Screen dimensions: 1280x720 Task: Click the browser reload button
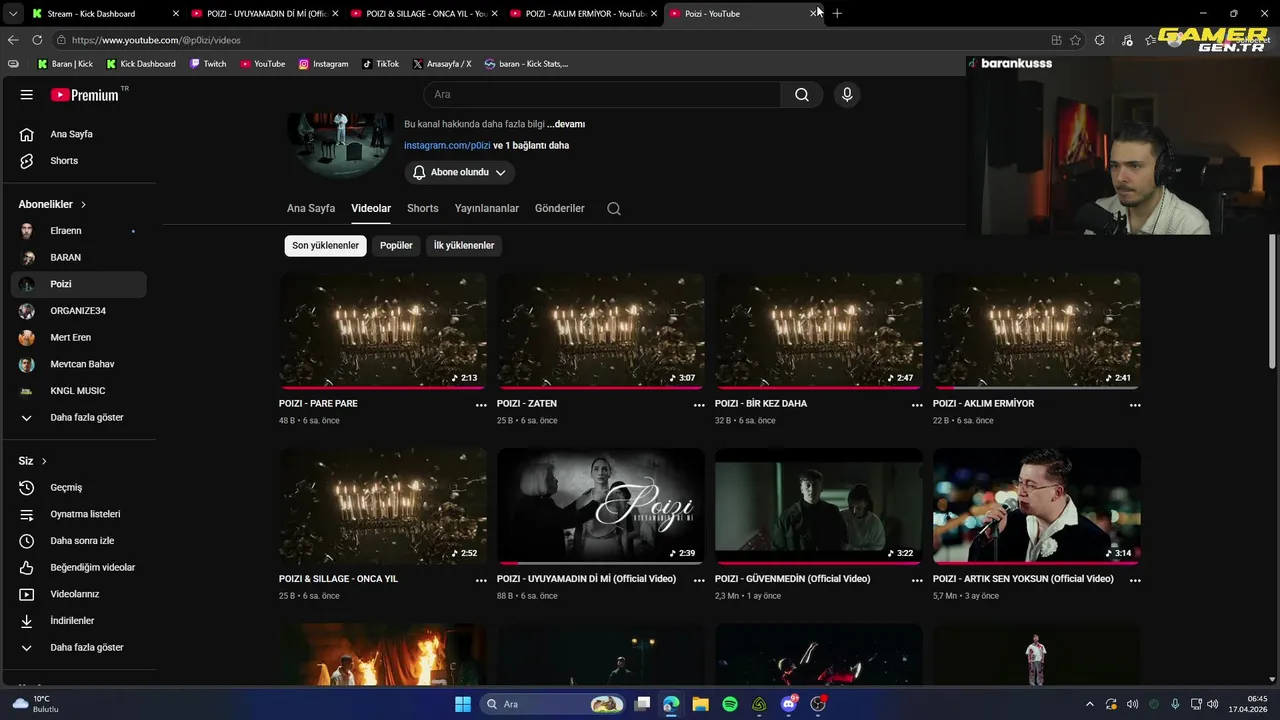click(37, 40)
